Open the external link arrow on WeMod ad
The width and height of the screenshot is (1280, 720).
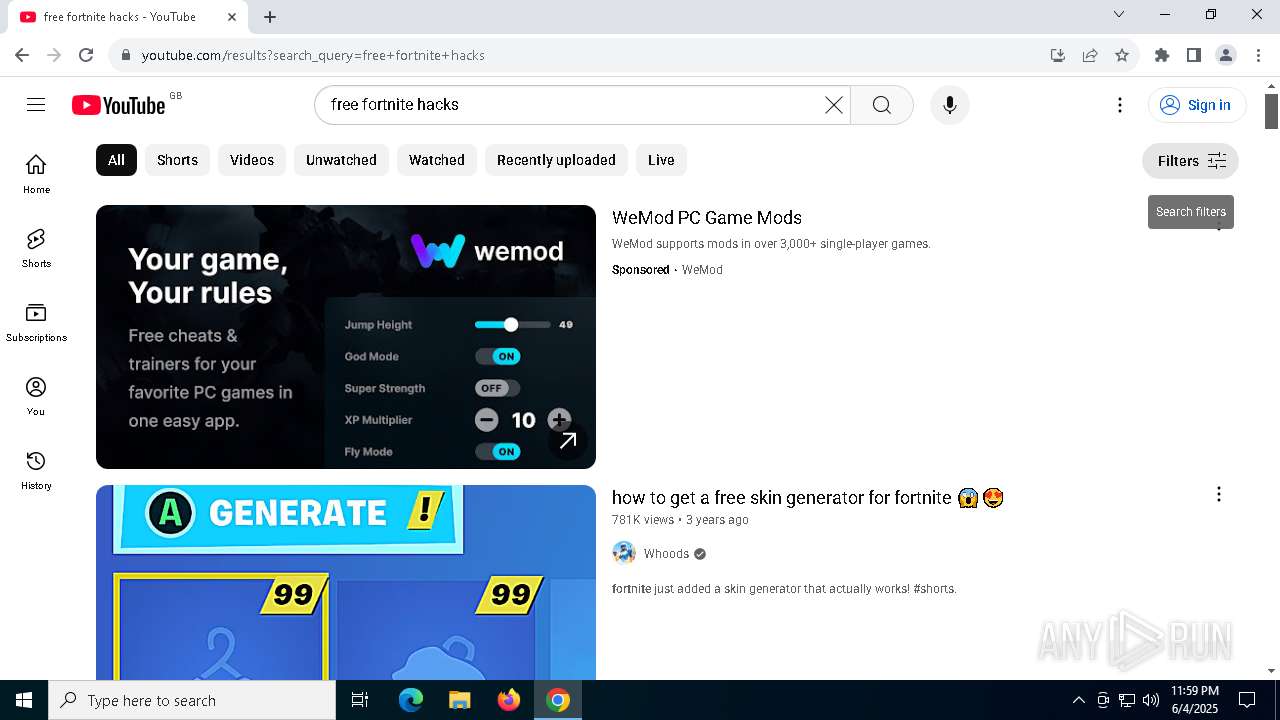click(x=568, y=441)
